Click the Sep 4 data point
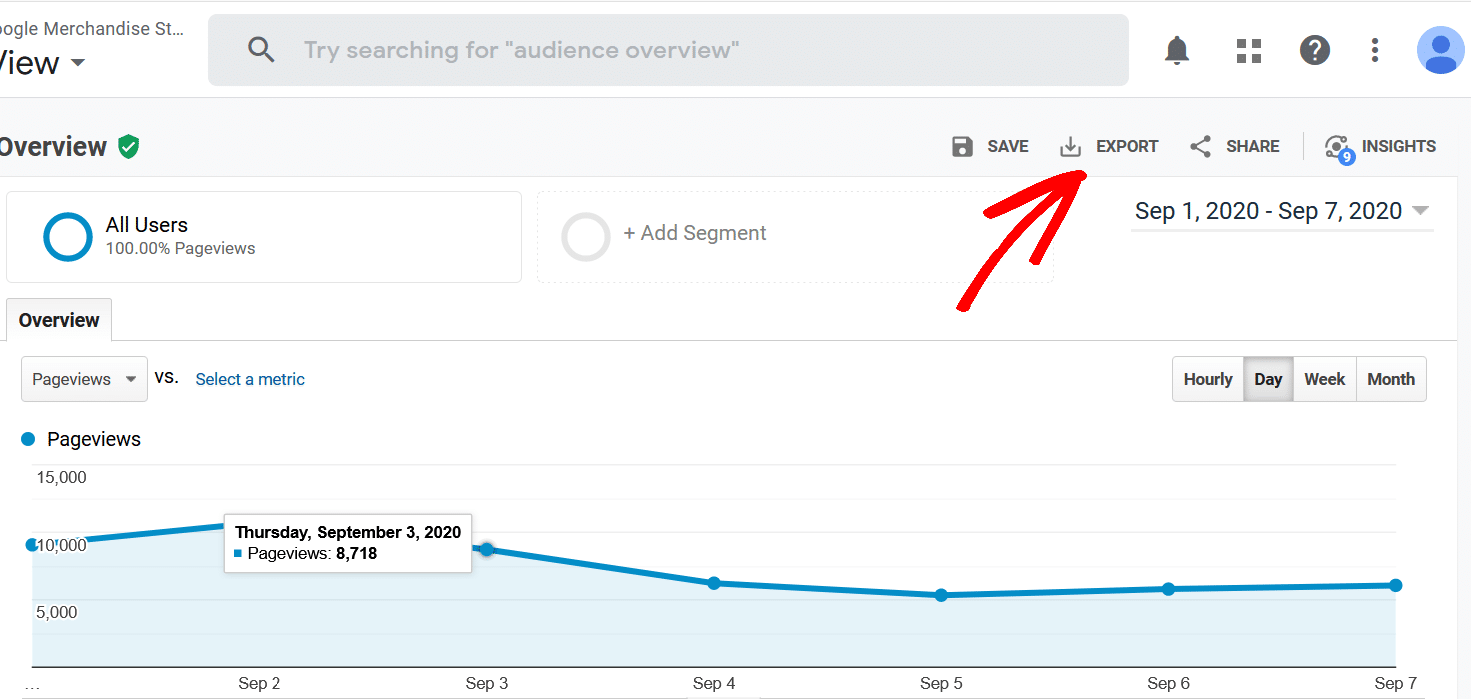1471x699 pixels. click(714, 583)
